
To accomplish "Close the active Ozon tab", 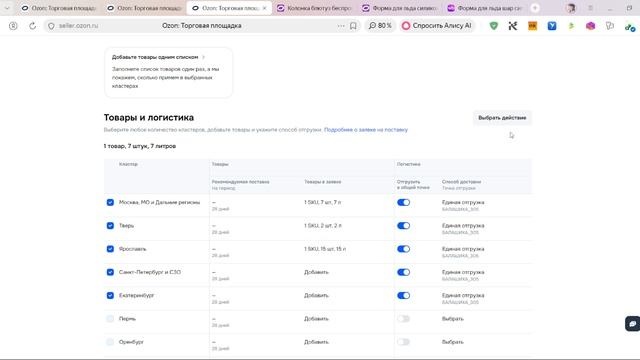I will click(x=264, y=8).
